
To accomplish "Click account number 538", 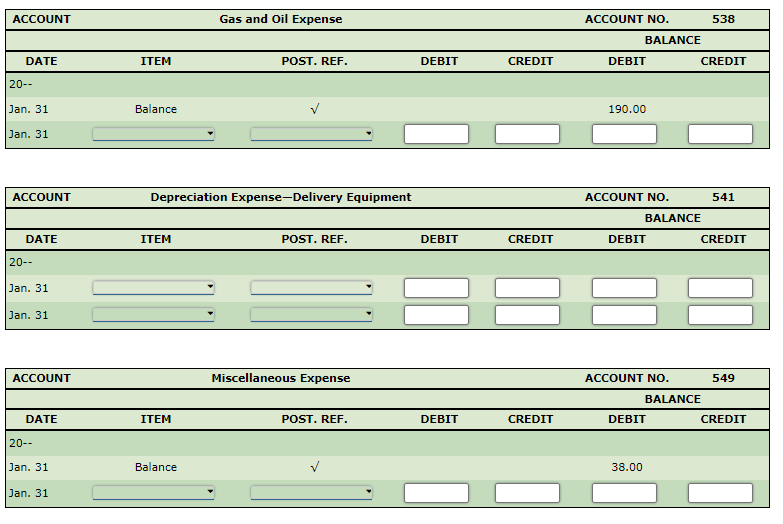I will point(724,19).
